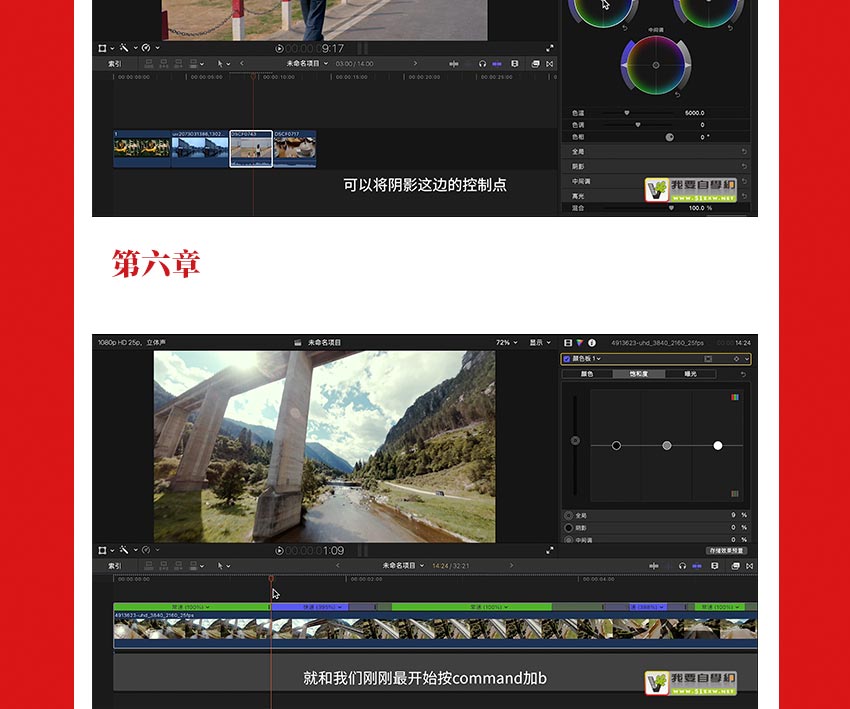Image resolution: width=850 pixels, height=709 pixels.
Task: Select the uv2073031388 clip in the timeline
Action: tap(200, 149)
